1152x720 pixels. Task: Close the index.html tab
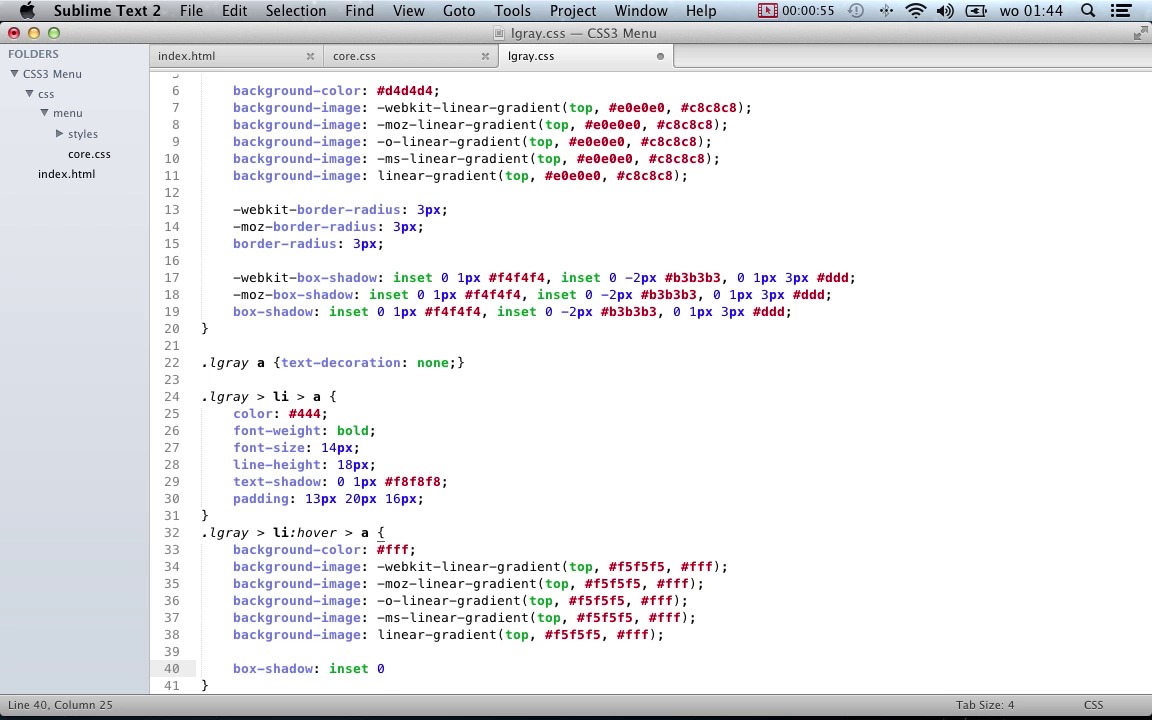(x=310, y=56)
